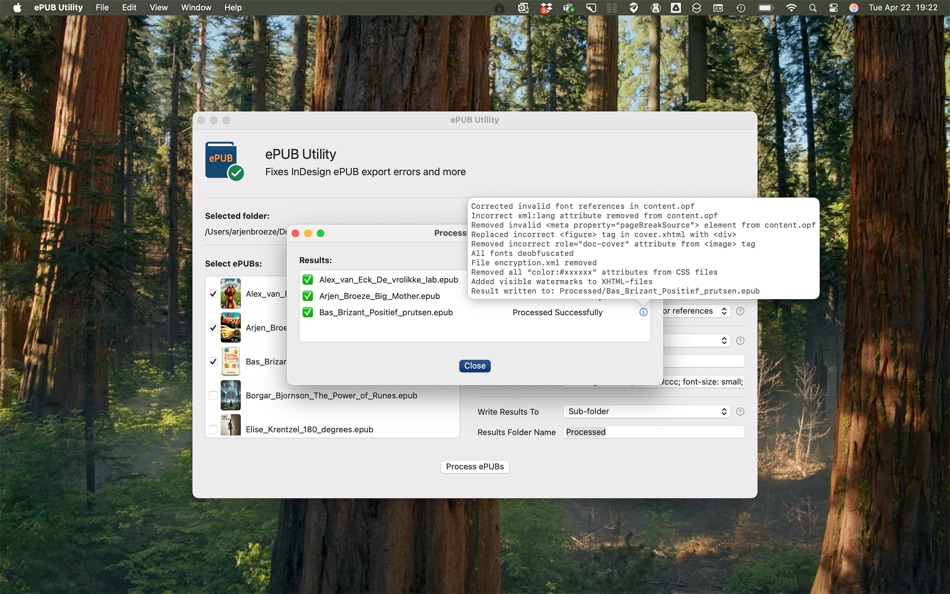950x594 pixels.
Task: Open the dropdown above the font-size field
Action: 695,341
